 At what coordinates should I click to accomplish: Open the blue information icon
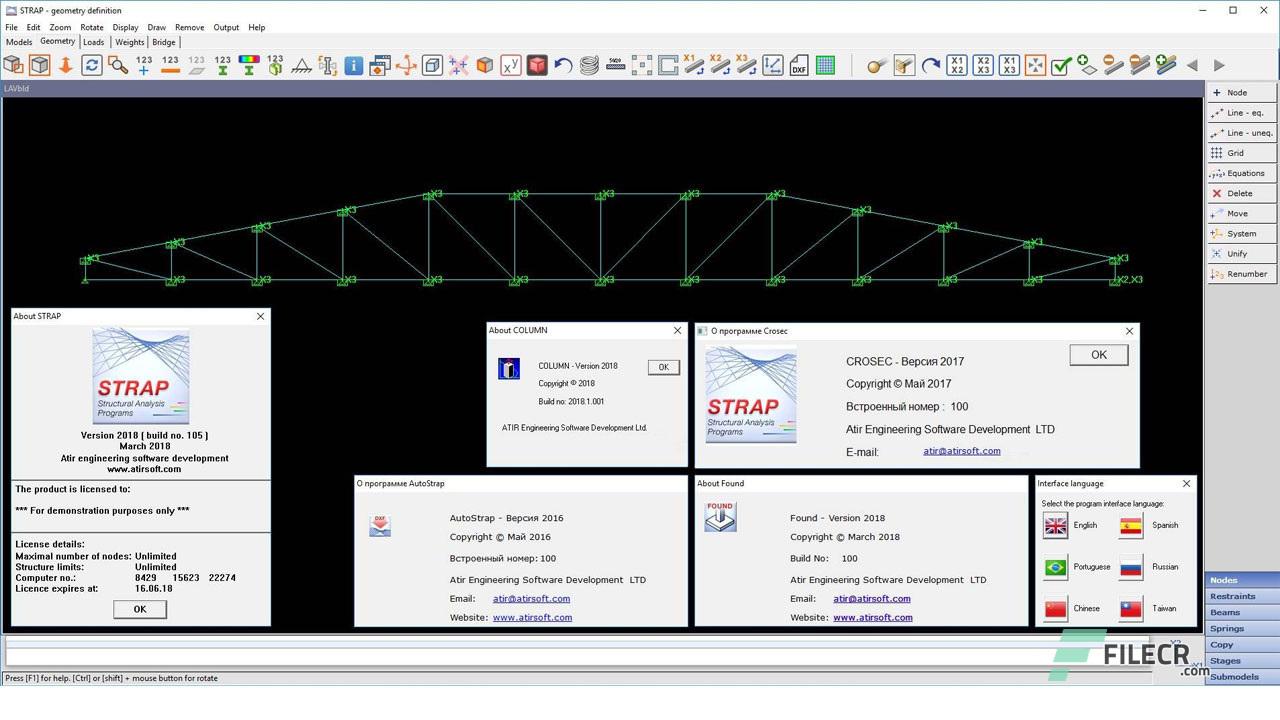[353, 65]
